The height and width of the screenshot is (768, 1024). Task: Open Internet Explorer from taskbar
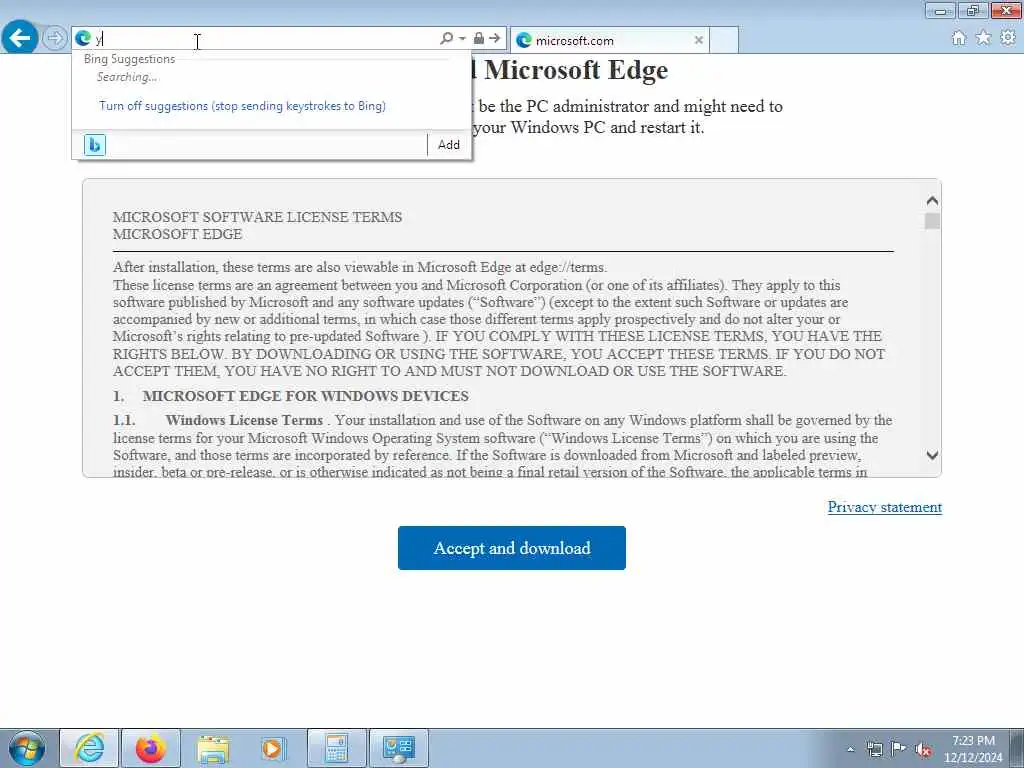89,748
